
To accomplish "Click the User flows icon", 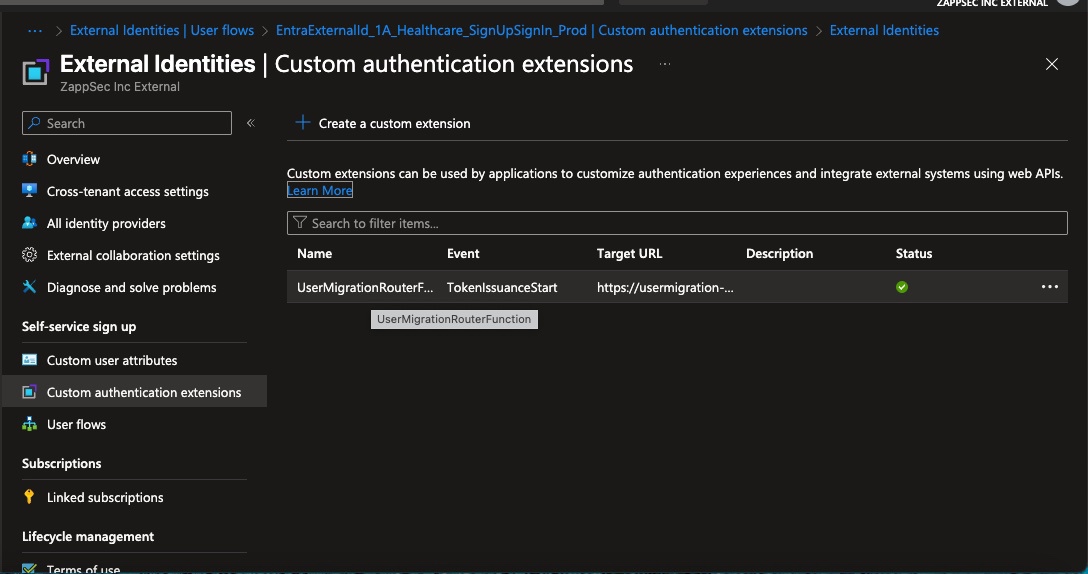I will click(29, 423).
